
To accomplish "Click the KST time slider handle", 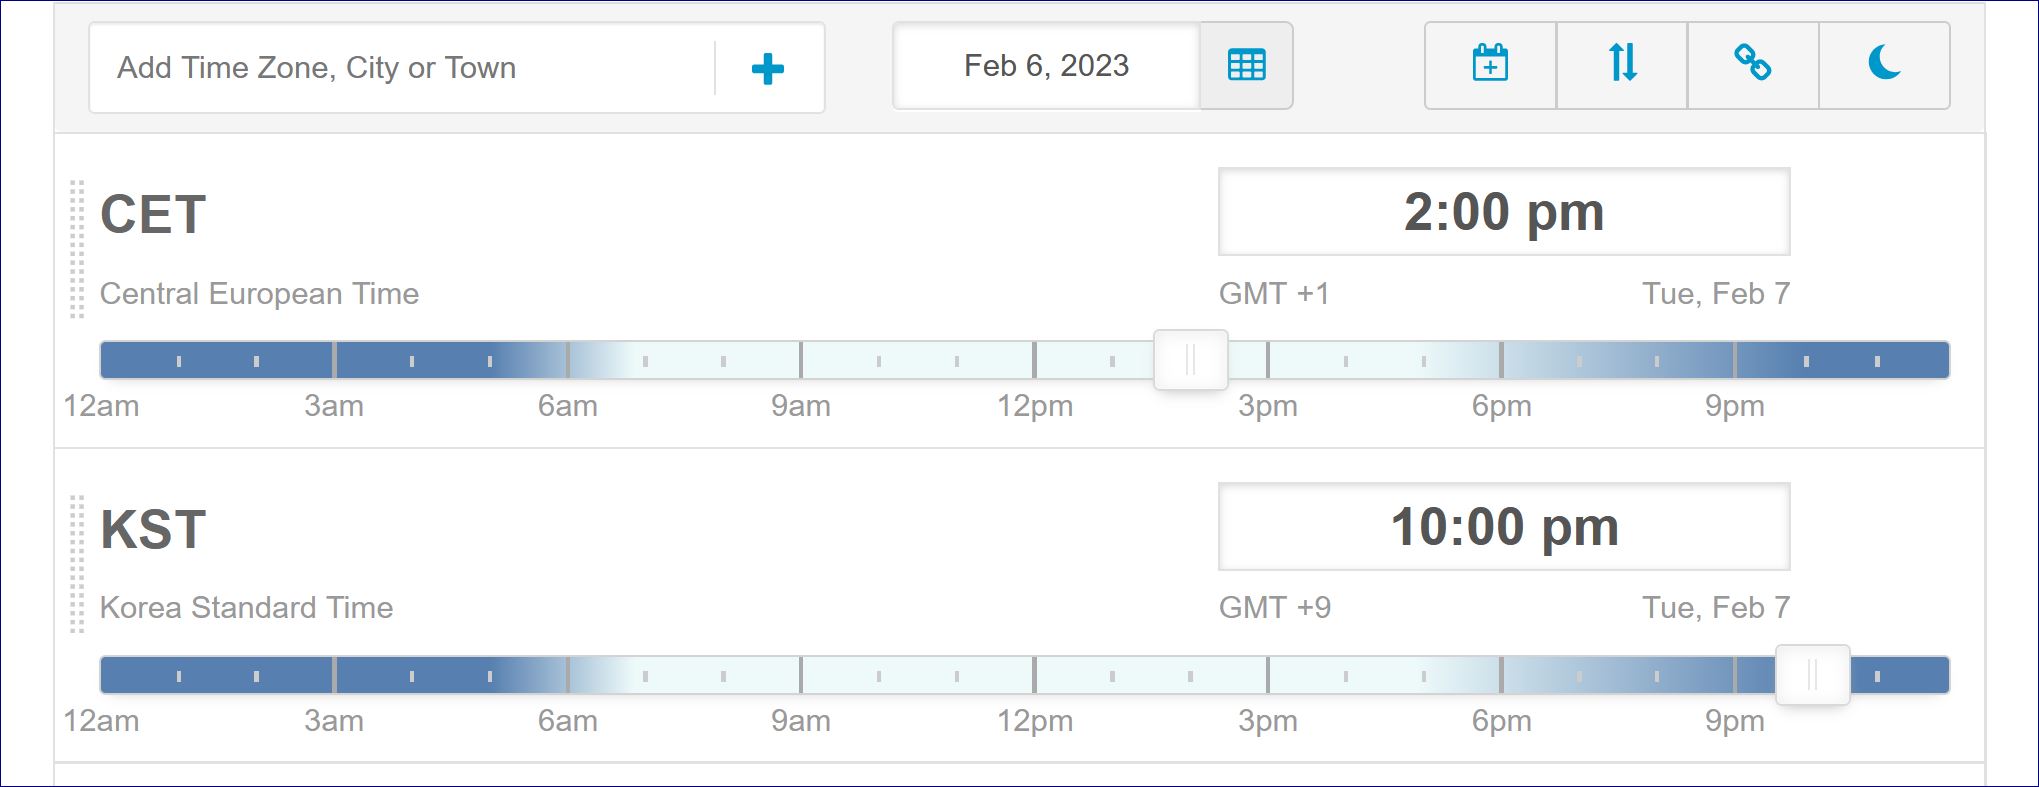I will click(1812, 675).
